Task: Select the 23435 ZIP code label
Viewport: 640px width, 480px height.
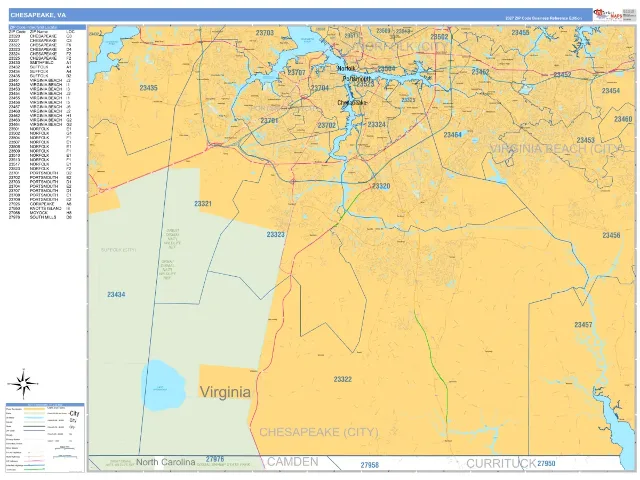Action: (148, 88)
